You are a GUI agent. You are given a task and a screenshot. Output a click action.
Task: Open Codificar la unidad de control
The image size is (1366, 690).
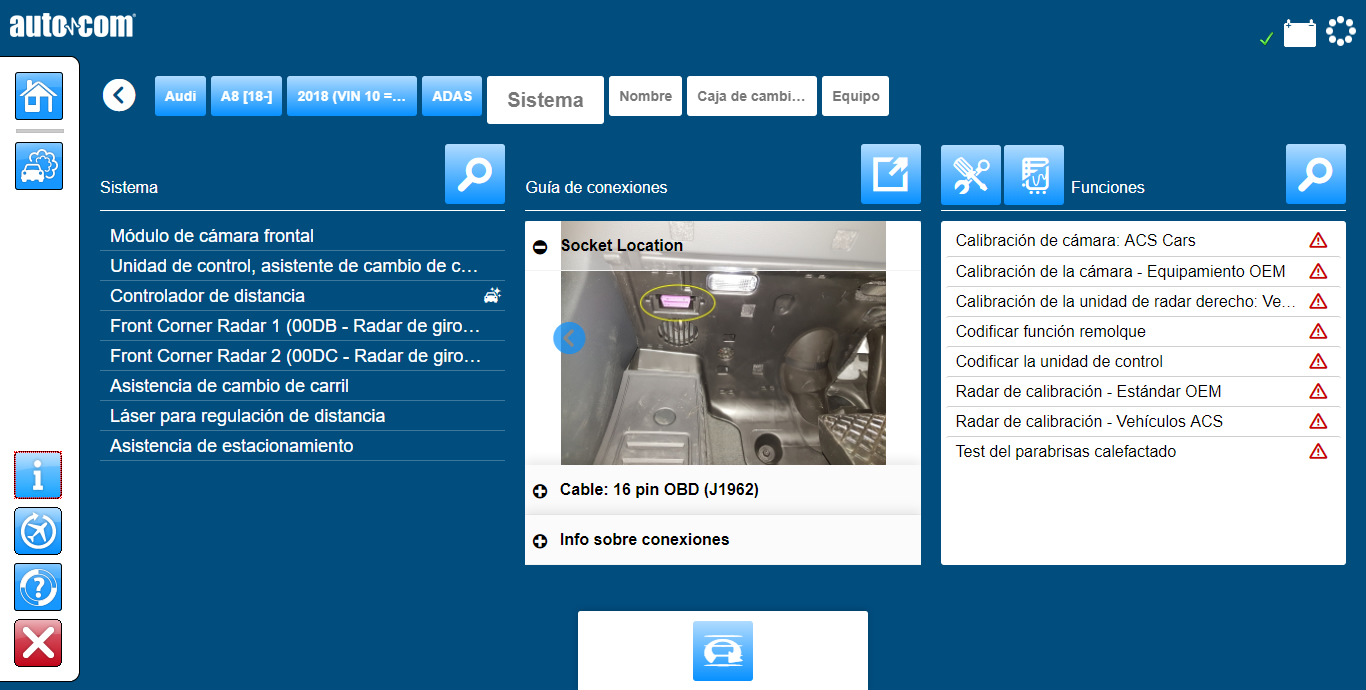tap(1143, 361)
